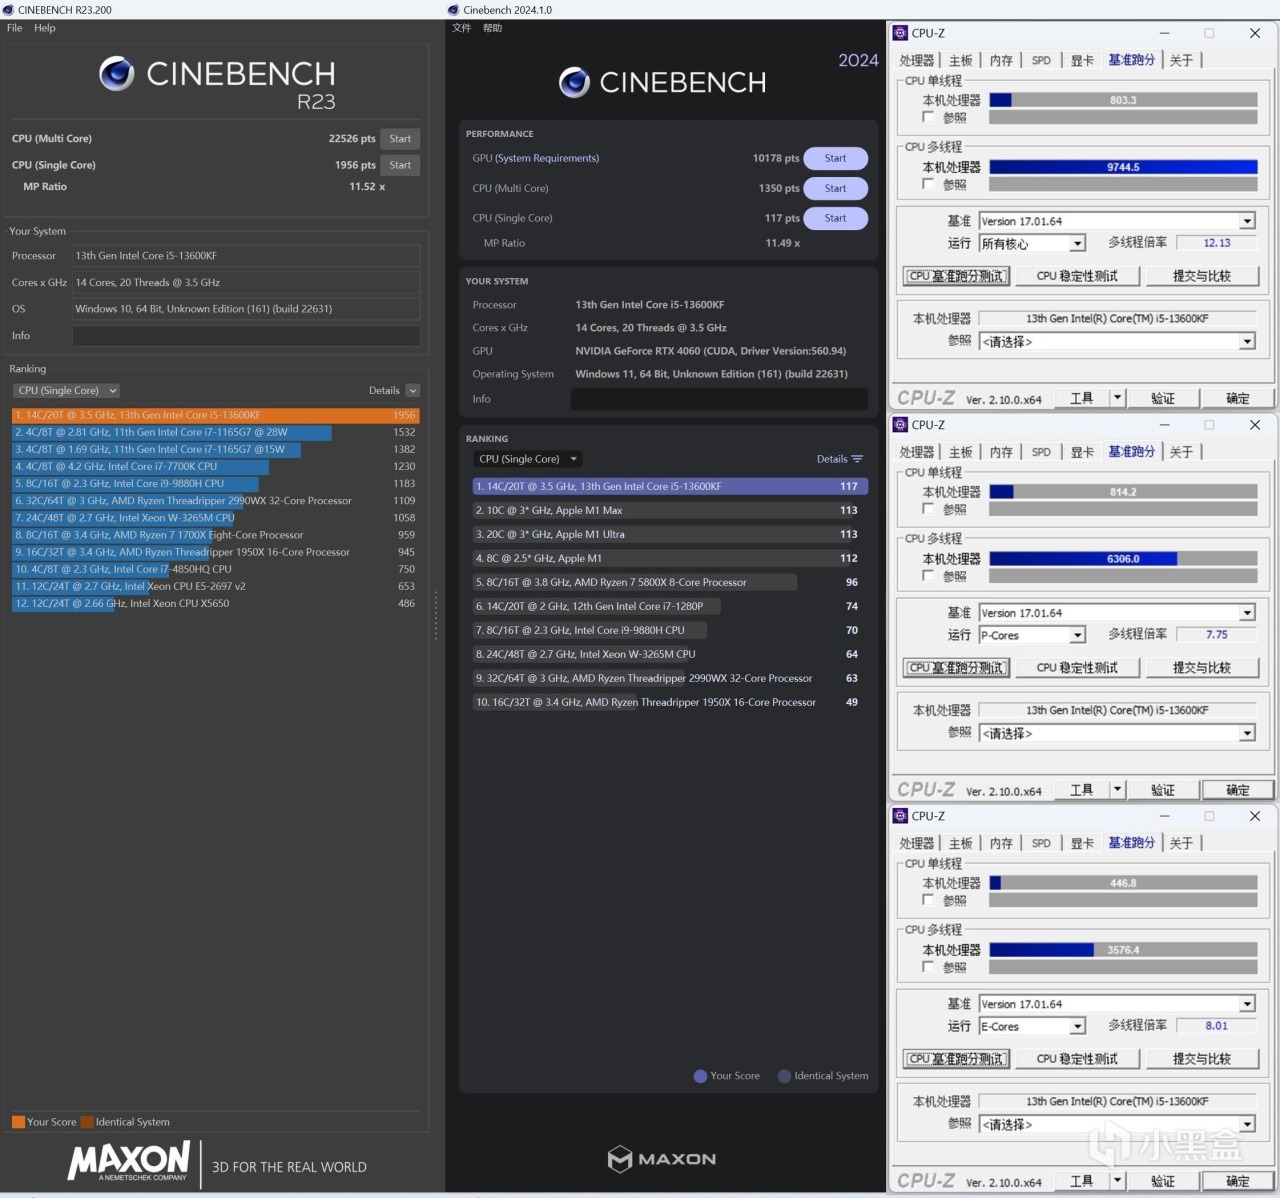This screenshot has width=1280, height=1198.
Task: Switch to 关于 tab in E-Cores CPU-Z window
Action: (x=1181, y=844)
